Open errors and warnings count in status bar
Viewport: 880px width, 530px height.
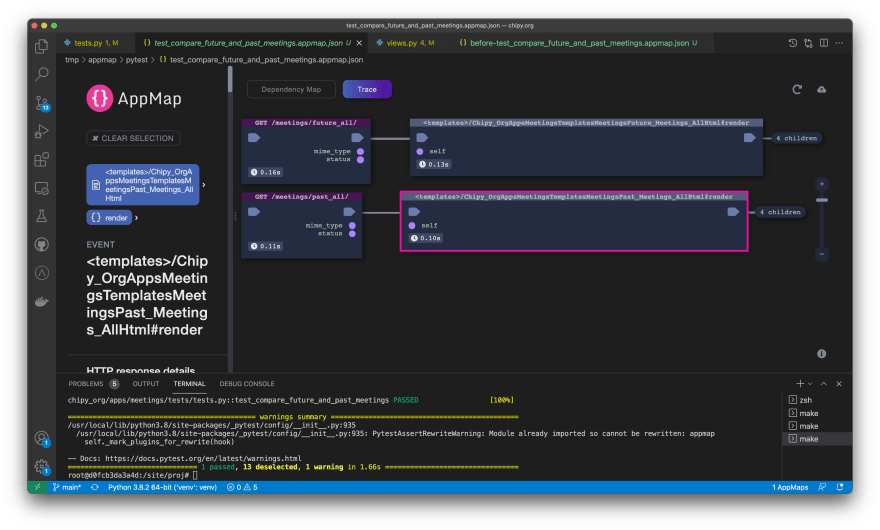click(242, 487)
